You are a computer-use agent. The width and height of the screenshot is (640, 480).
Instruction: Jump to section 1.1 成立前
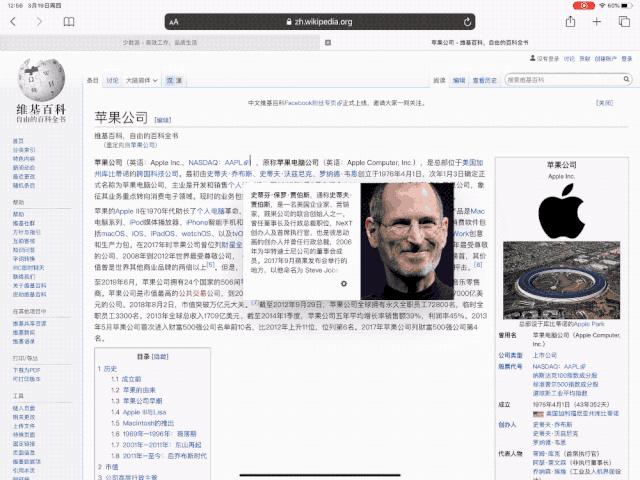(x=126, y=379)
